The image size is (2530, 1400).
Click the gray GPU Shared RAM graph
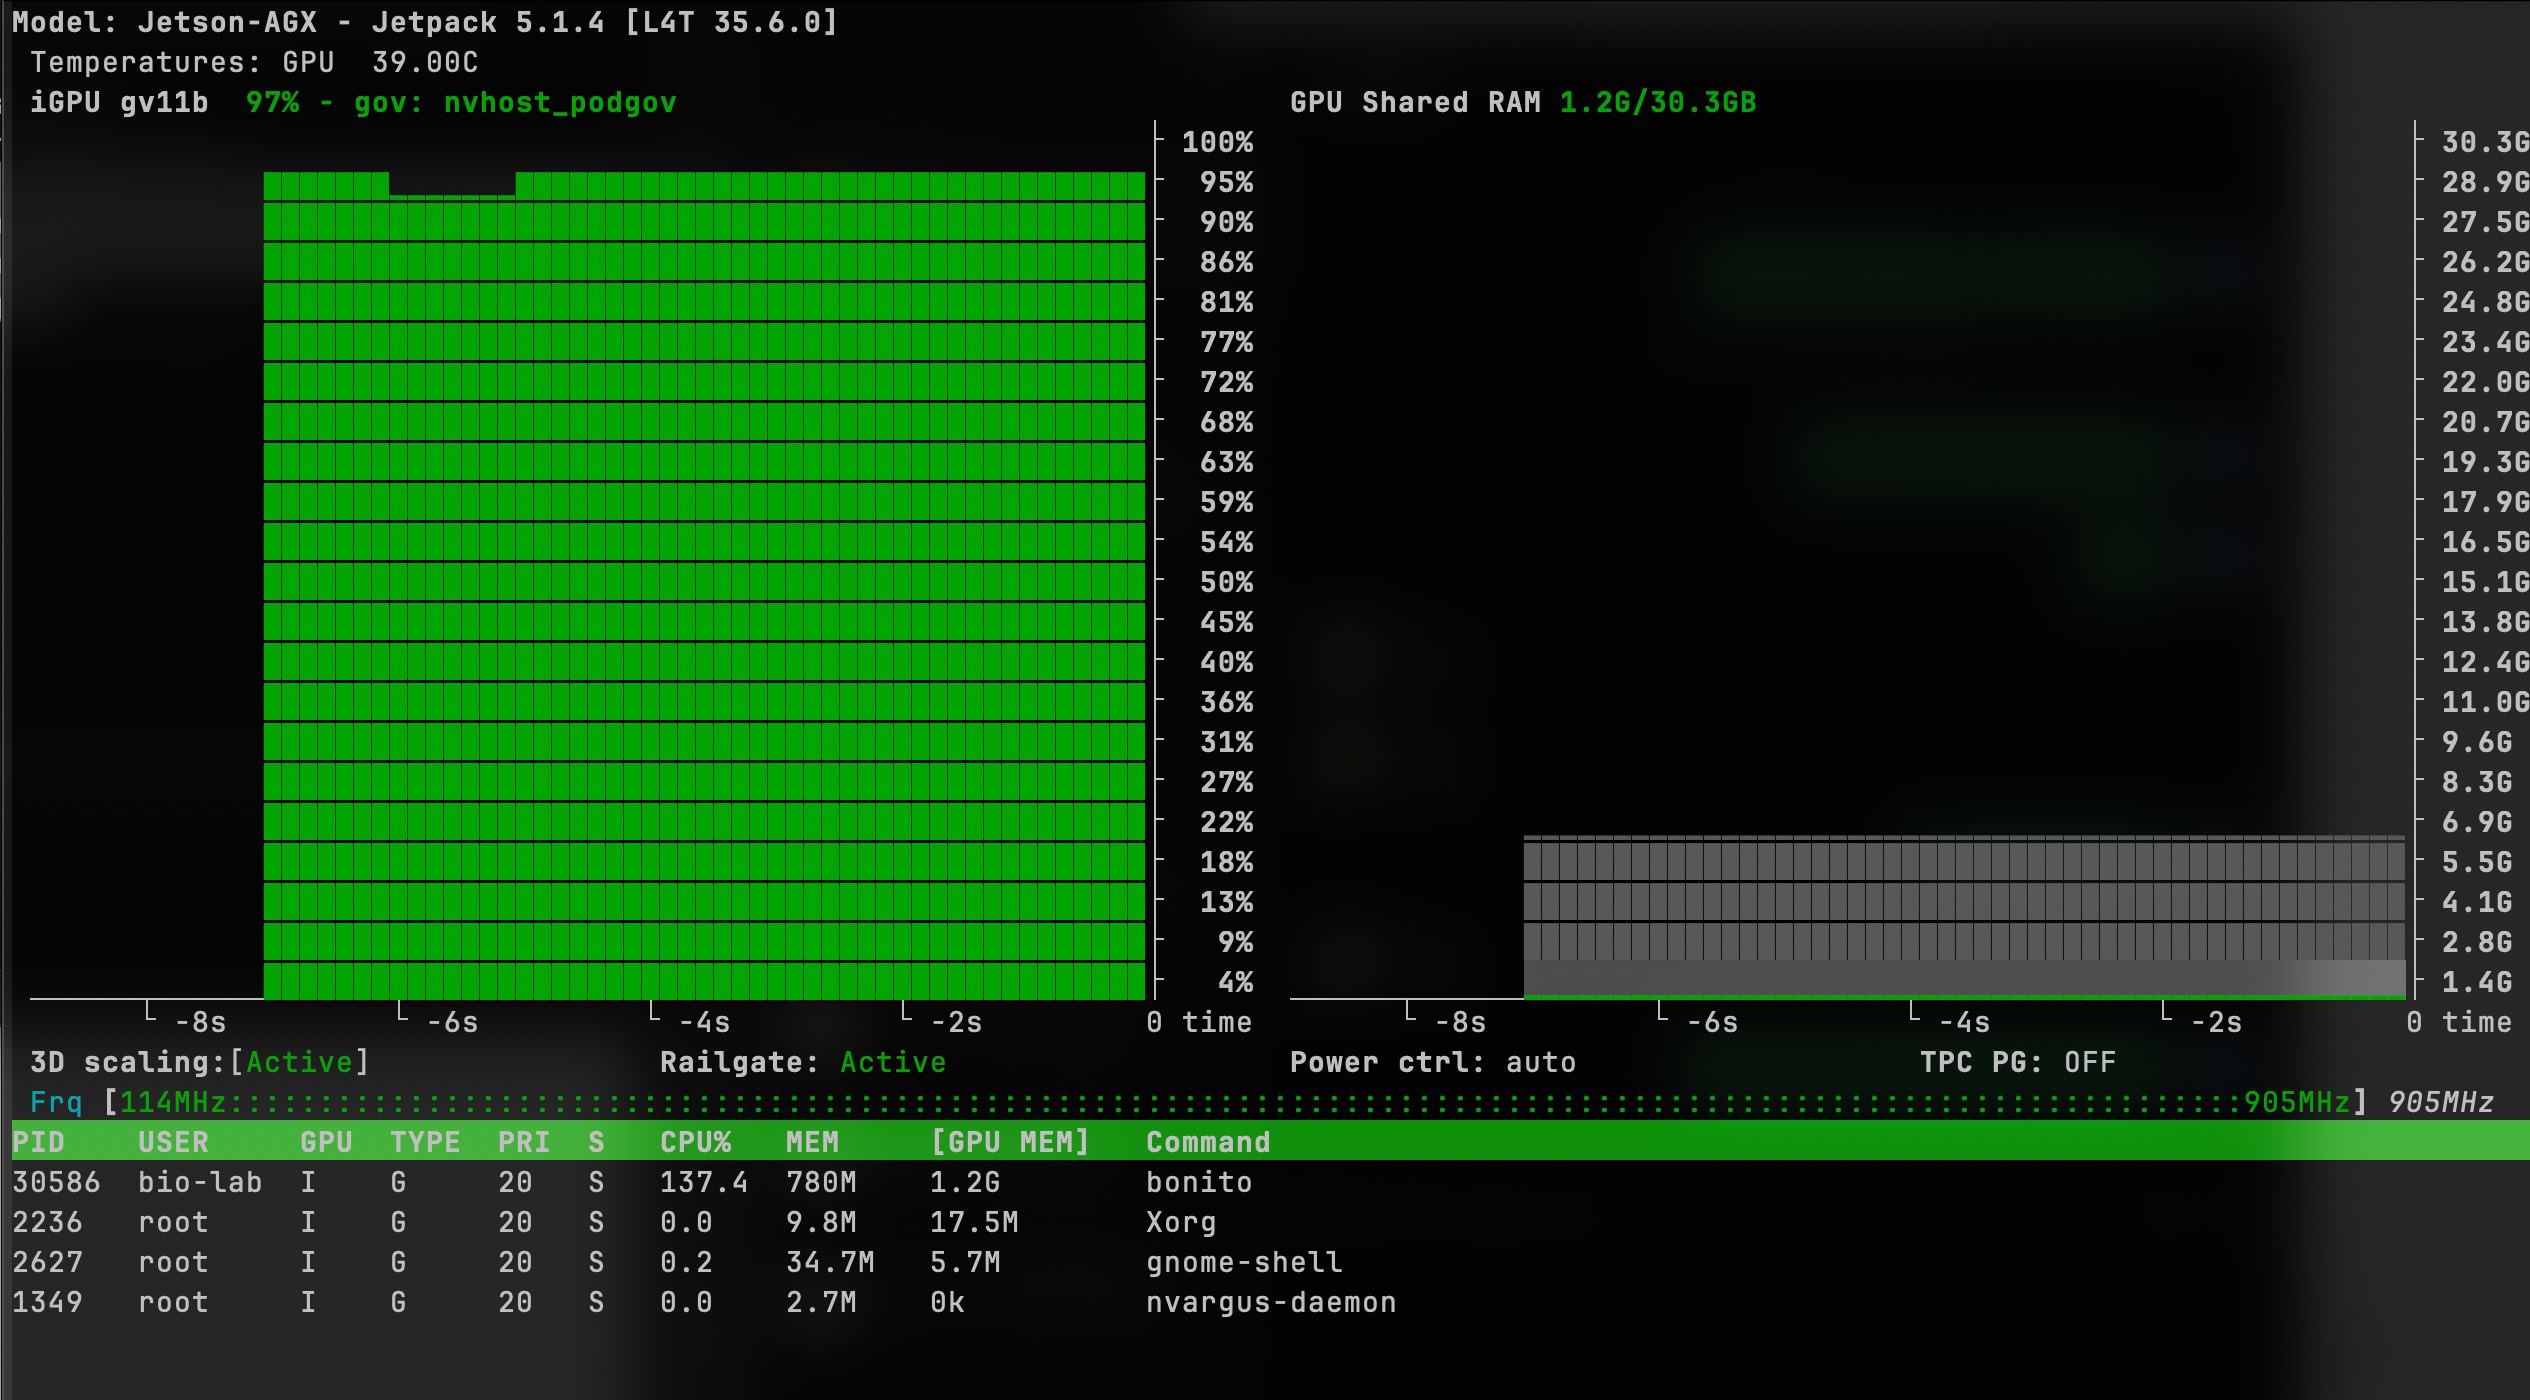click(x=1964, y=917)
